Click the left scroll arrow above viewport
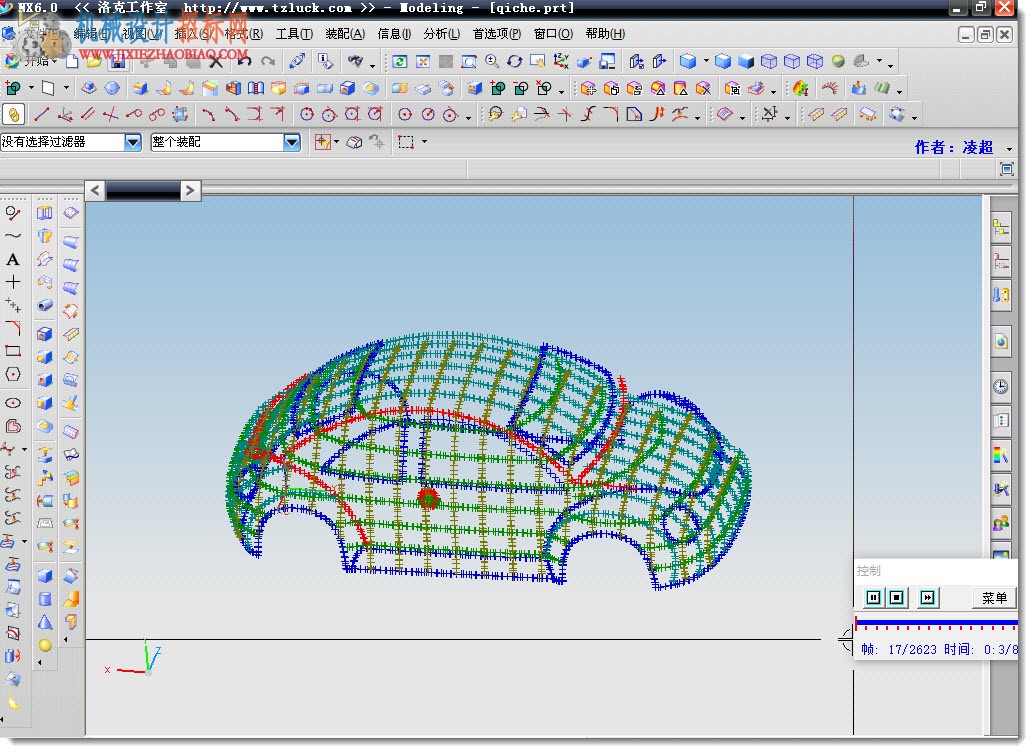1033x753 pixels. click(96, 190)
